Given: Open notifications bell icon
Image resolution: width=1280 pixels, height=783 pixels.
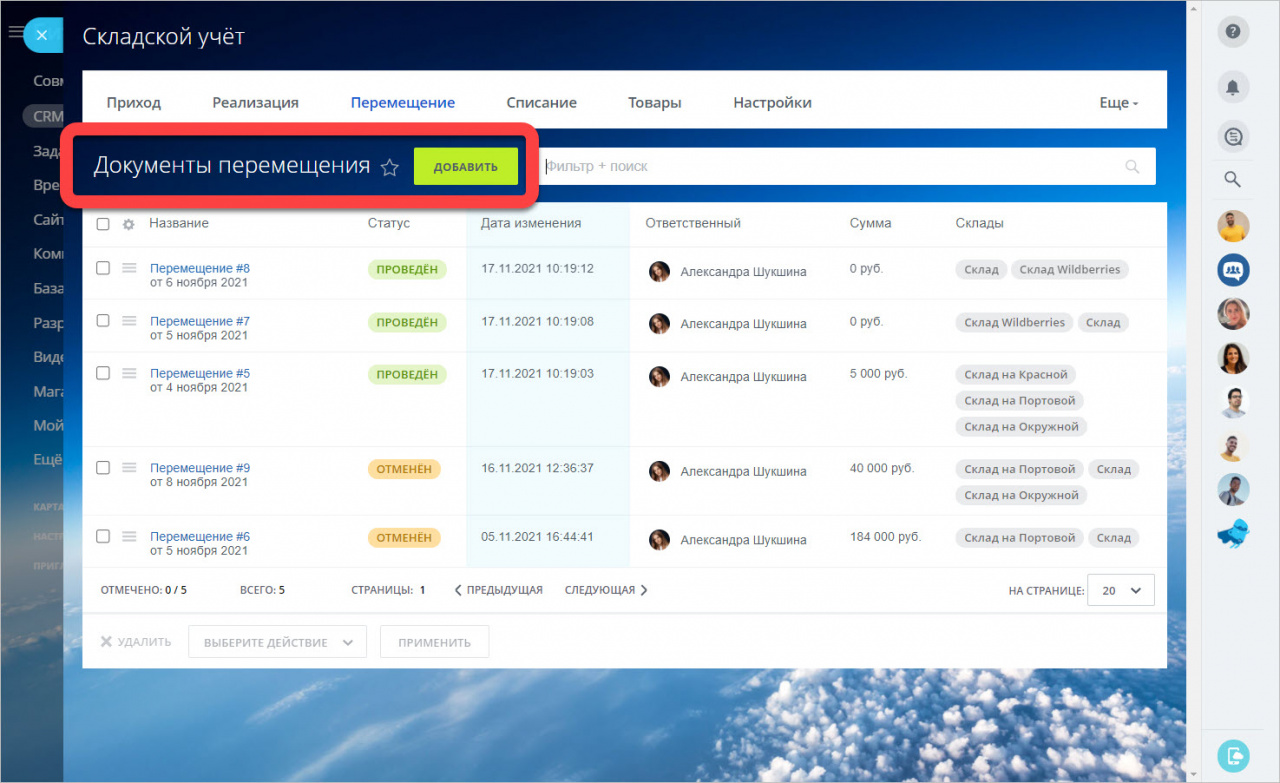Looking at the screenshot, I should pyautogui.click(x=1233, y=87).
